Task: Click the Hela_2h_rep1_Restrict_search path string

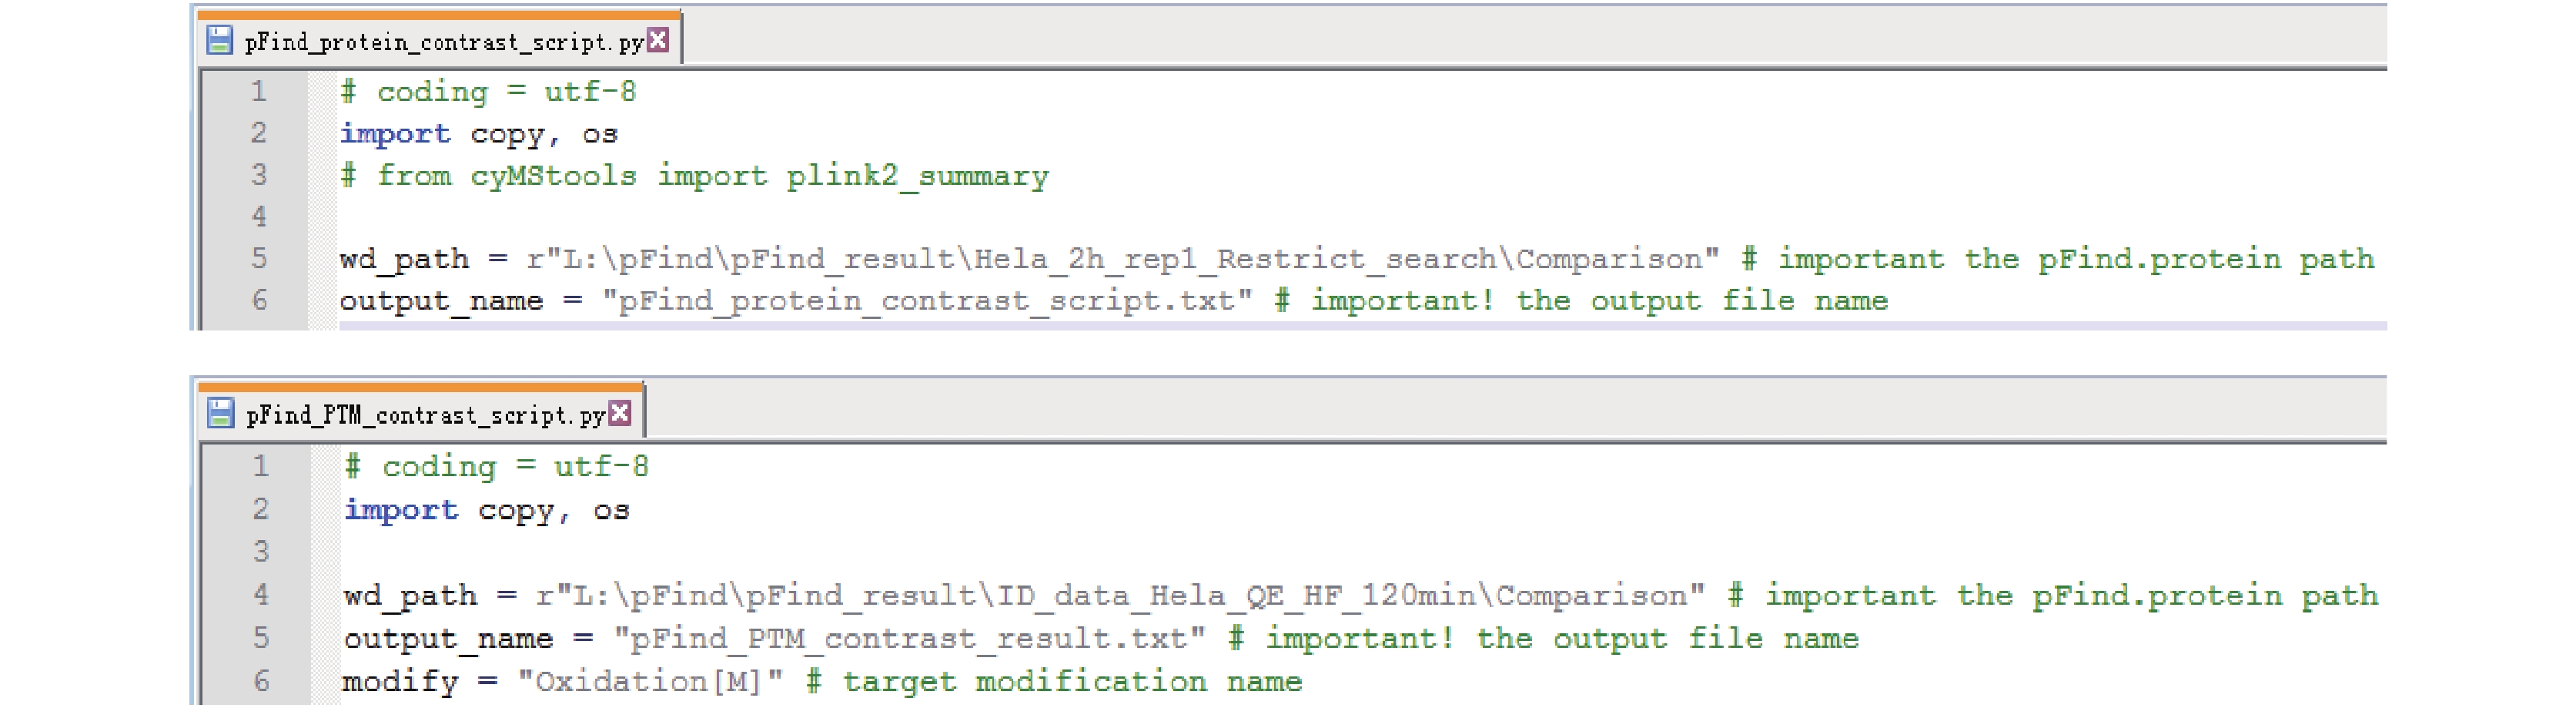Action: 1122,259
